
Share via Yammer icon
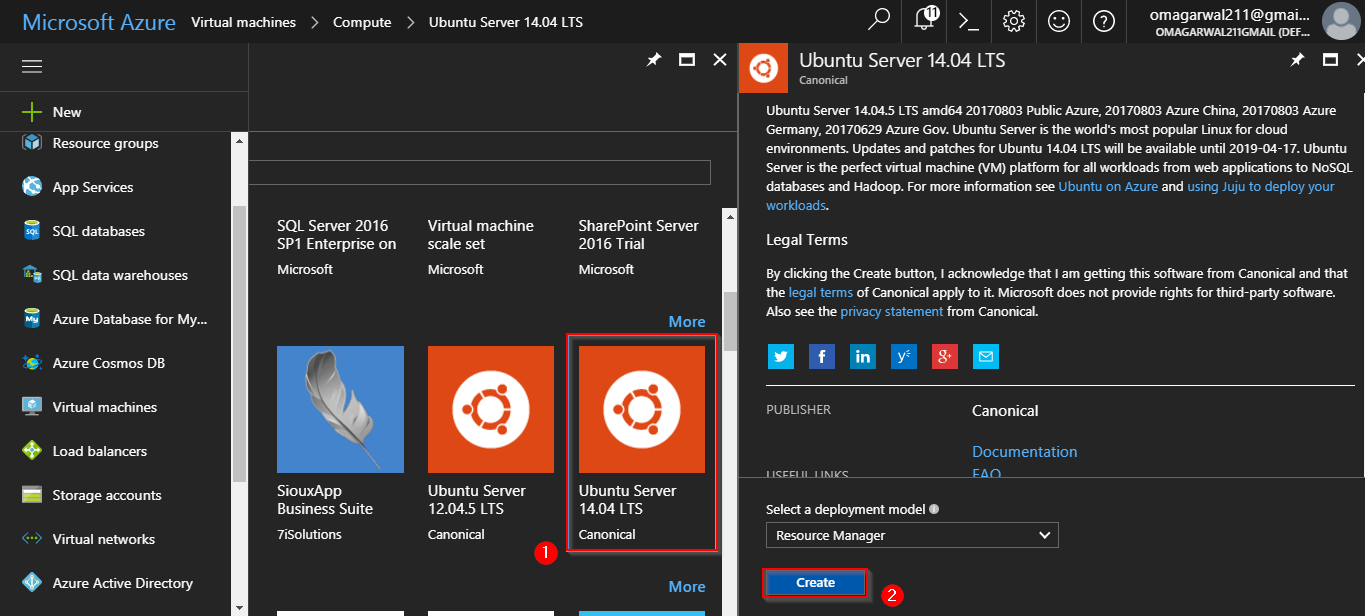pyautogui.click(x=903, y=356)
